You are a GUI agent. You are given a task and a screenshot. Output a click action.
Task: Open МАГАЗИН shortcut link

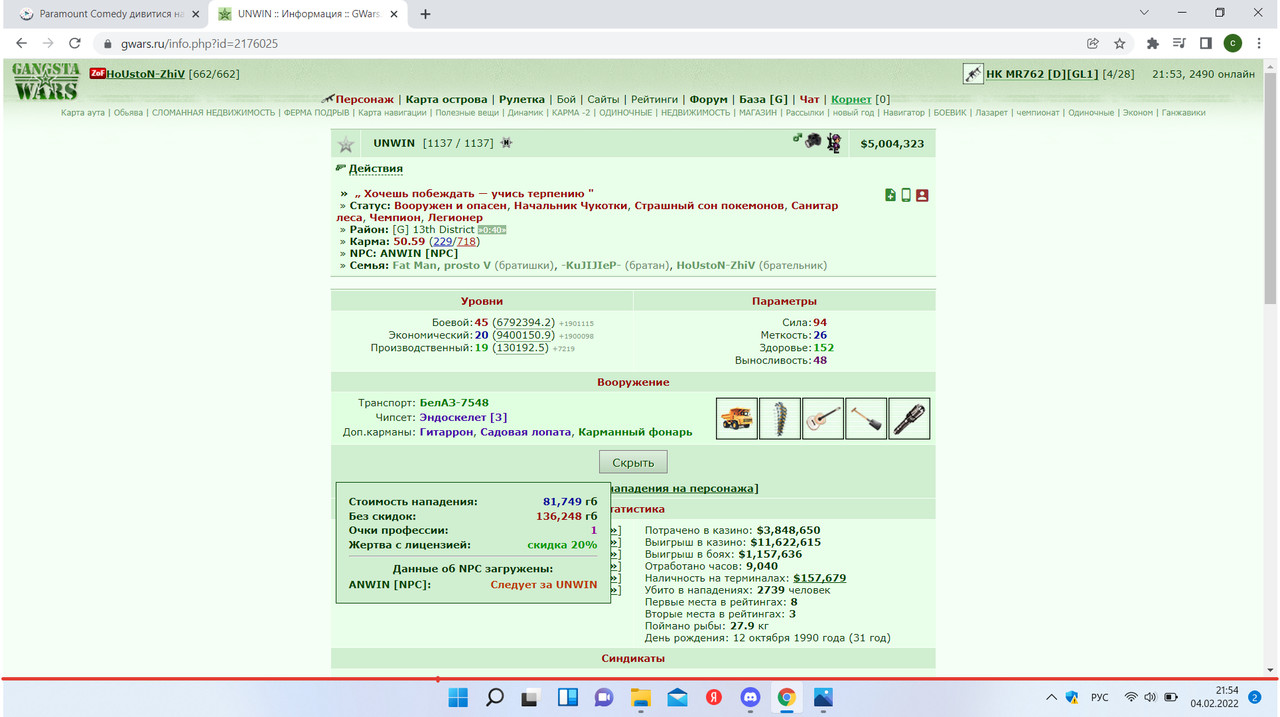[757, 113]
